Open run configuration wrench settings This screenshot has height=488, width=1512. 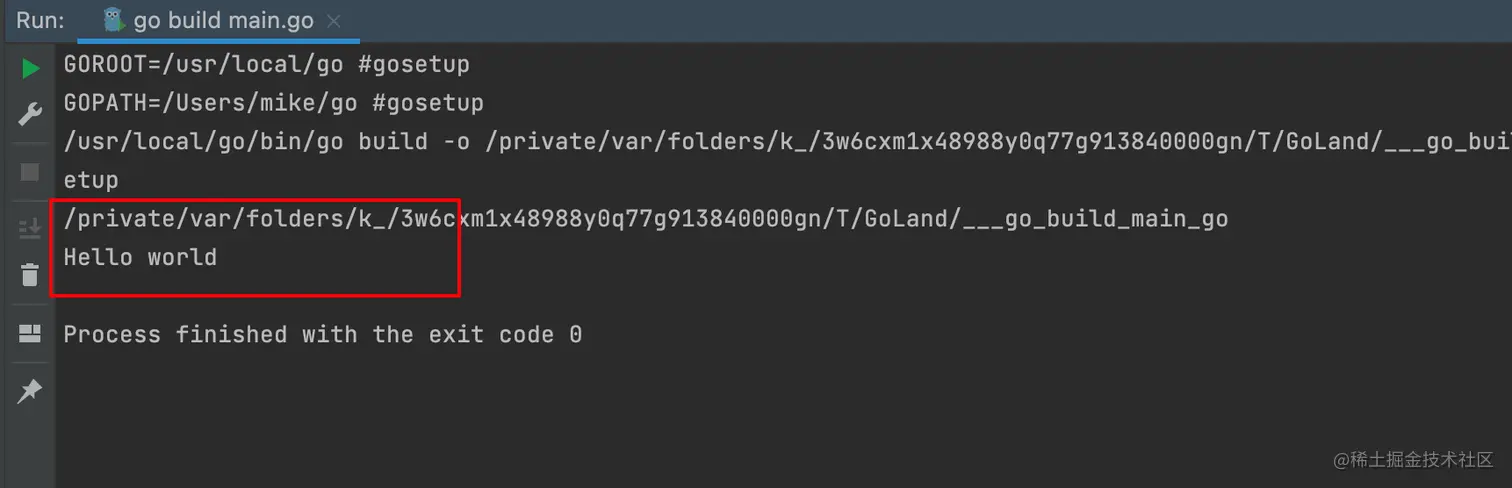point(30,114)
